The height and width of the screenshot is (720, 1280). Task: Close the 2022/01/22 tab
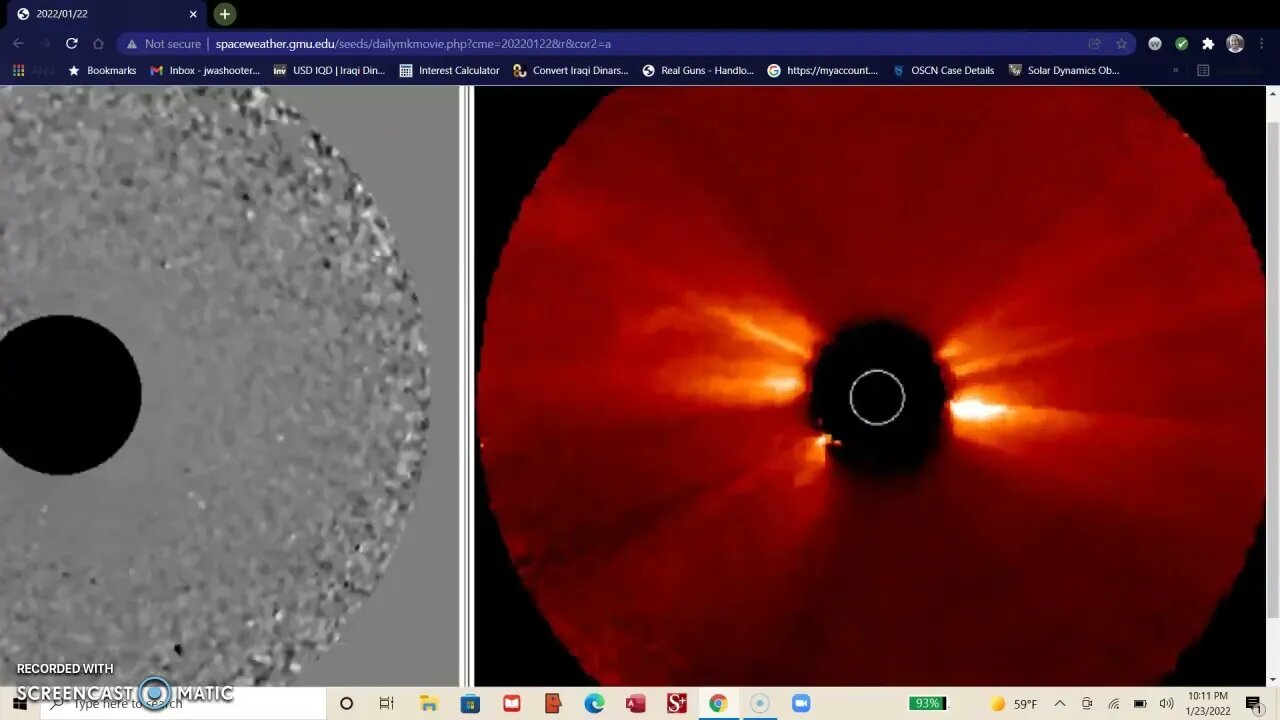pos(193,14)
